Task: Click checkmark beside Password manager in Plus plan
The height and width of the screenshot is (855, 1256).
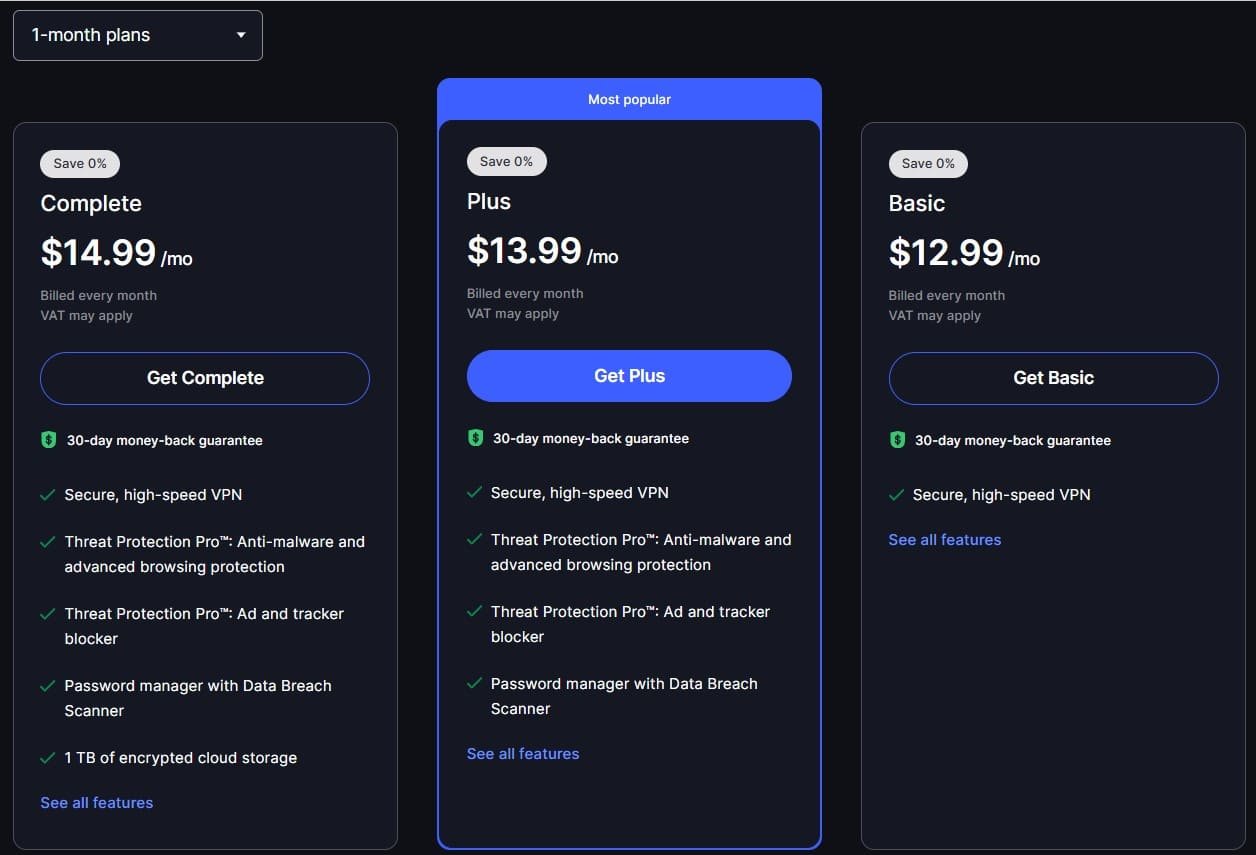Action: click(474, 684)
